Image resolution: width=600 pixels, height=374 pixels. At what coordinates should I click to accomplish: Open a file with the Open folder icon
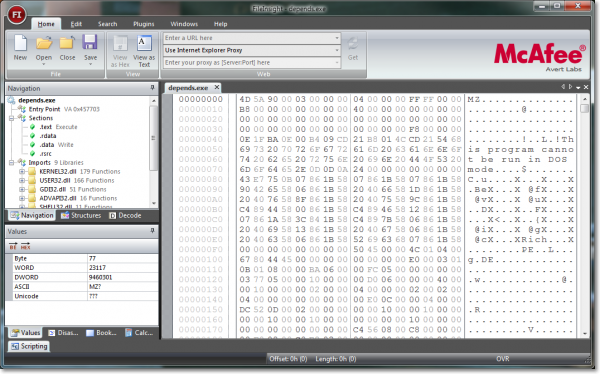click(x=44, y=43)
